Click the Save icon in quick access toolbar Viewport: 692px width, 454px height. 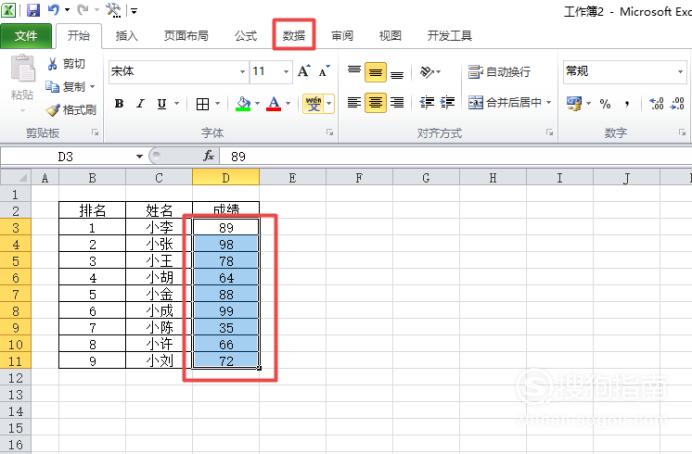pyautogui.click(x=33, y=10)
